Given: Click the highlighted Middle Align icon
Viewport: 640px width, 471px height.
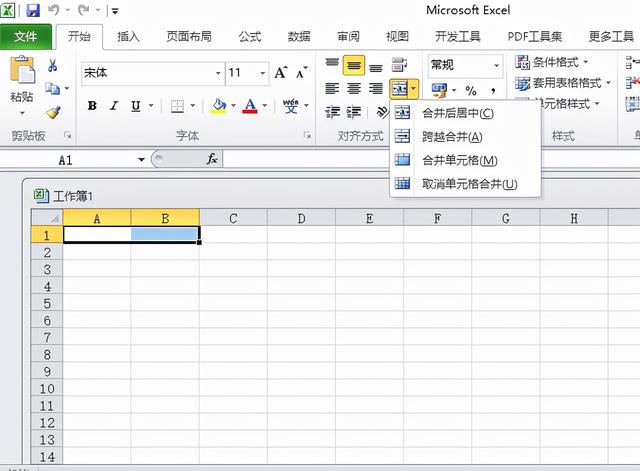Looking at the screenshot, I should (x=354, y=65).
